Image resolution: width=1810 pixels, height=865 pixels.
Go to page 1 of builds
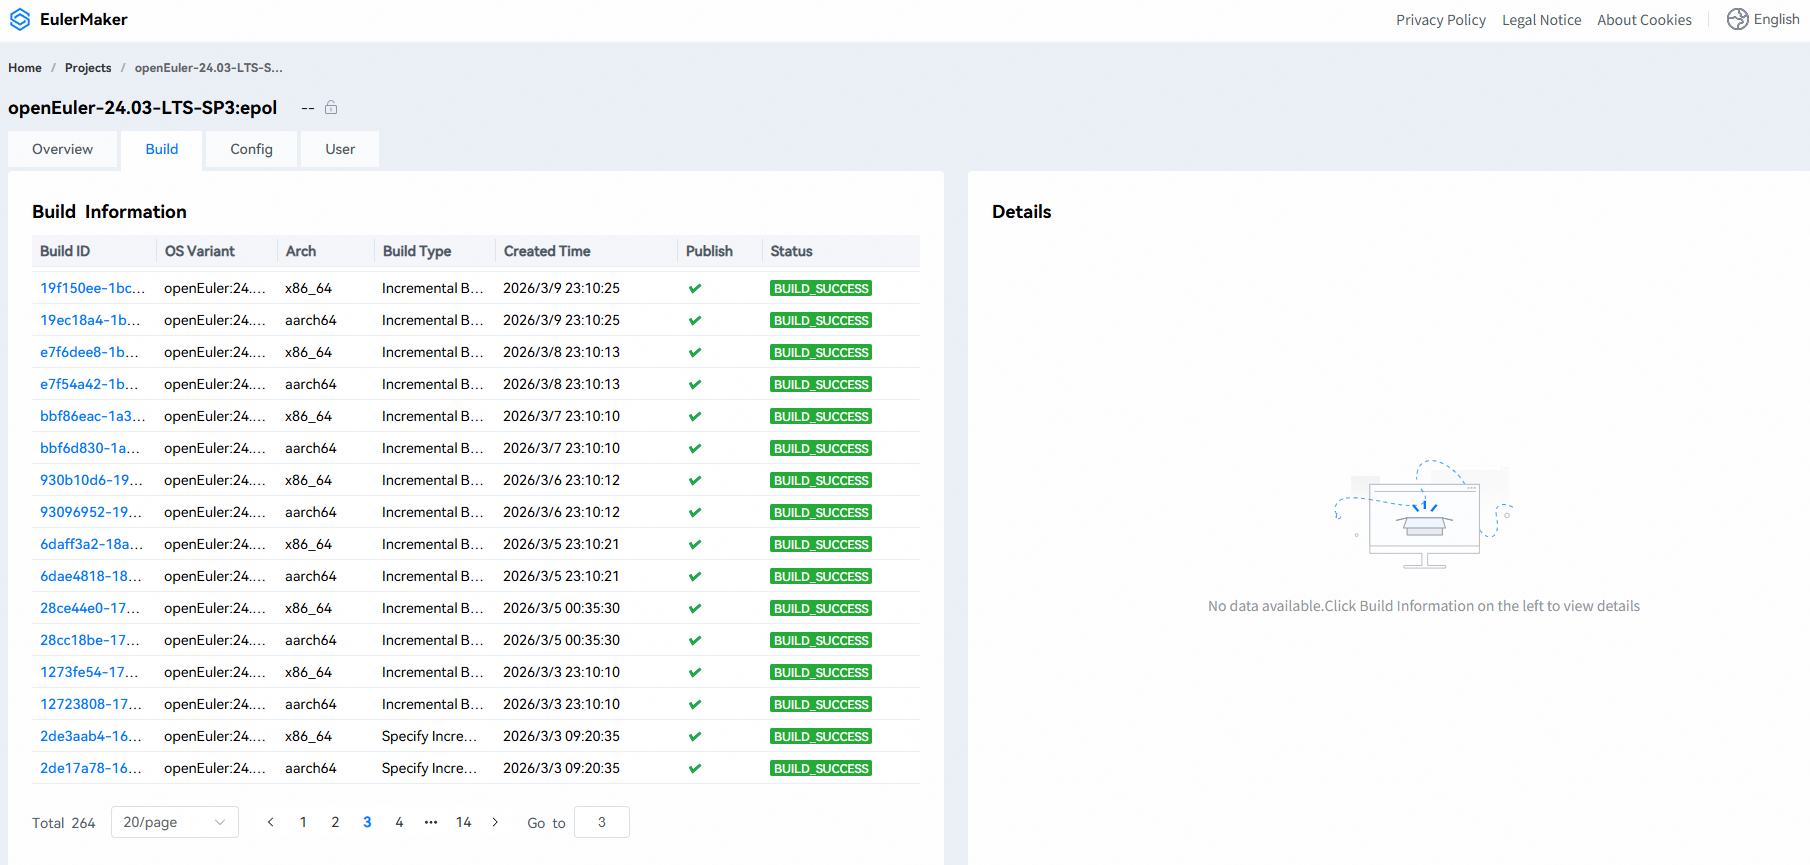[x=303, y=822]
